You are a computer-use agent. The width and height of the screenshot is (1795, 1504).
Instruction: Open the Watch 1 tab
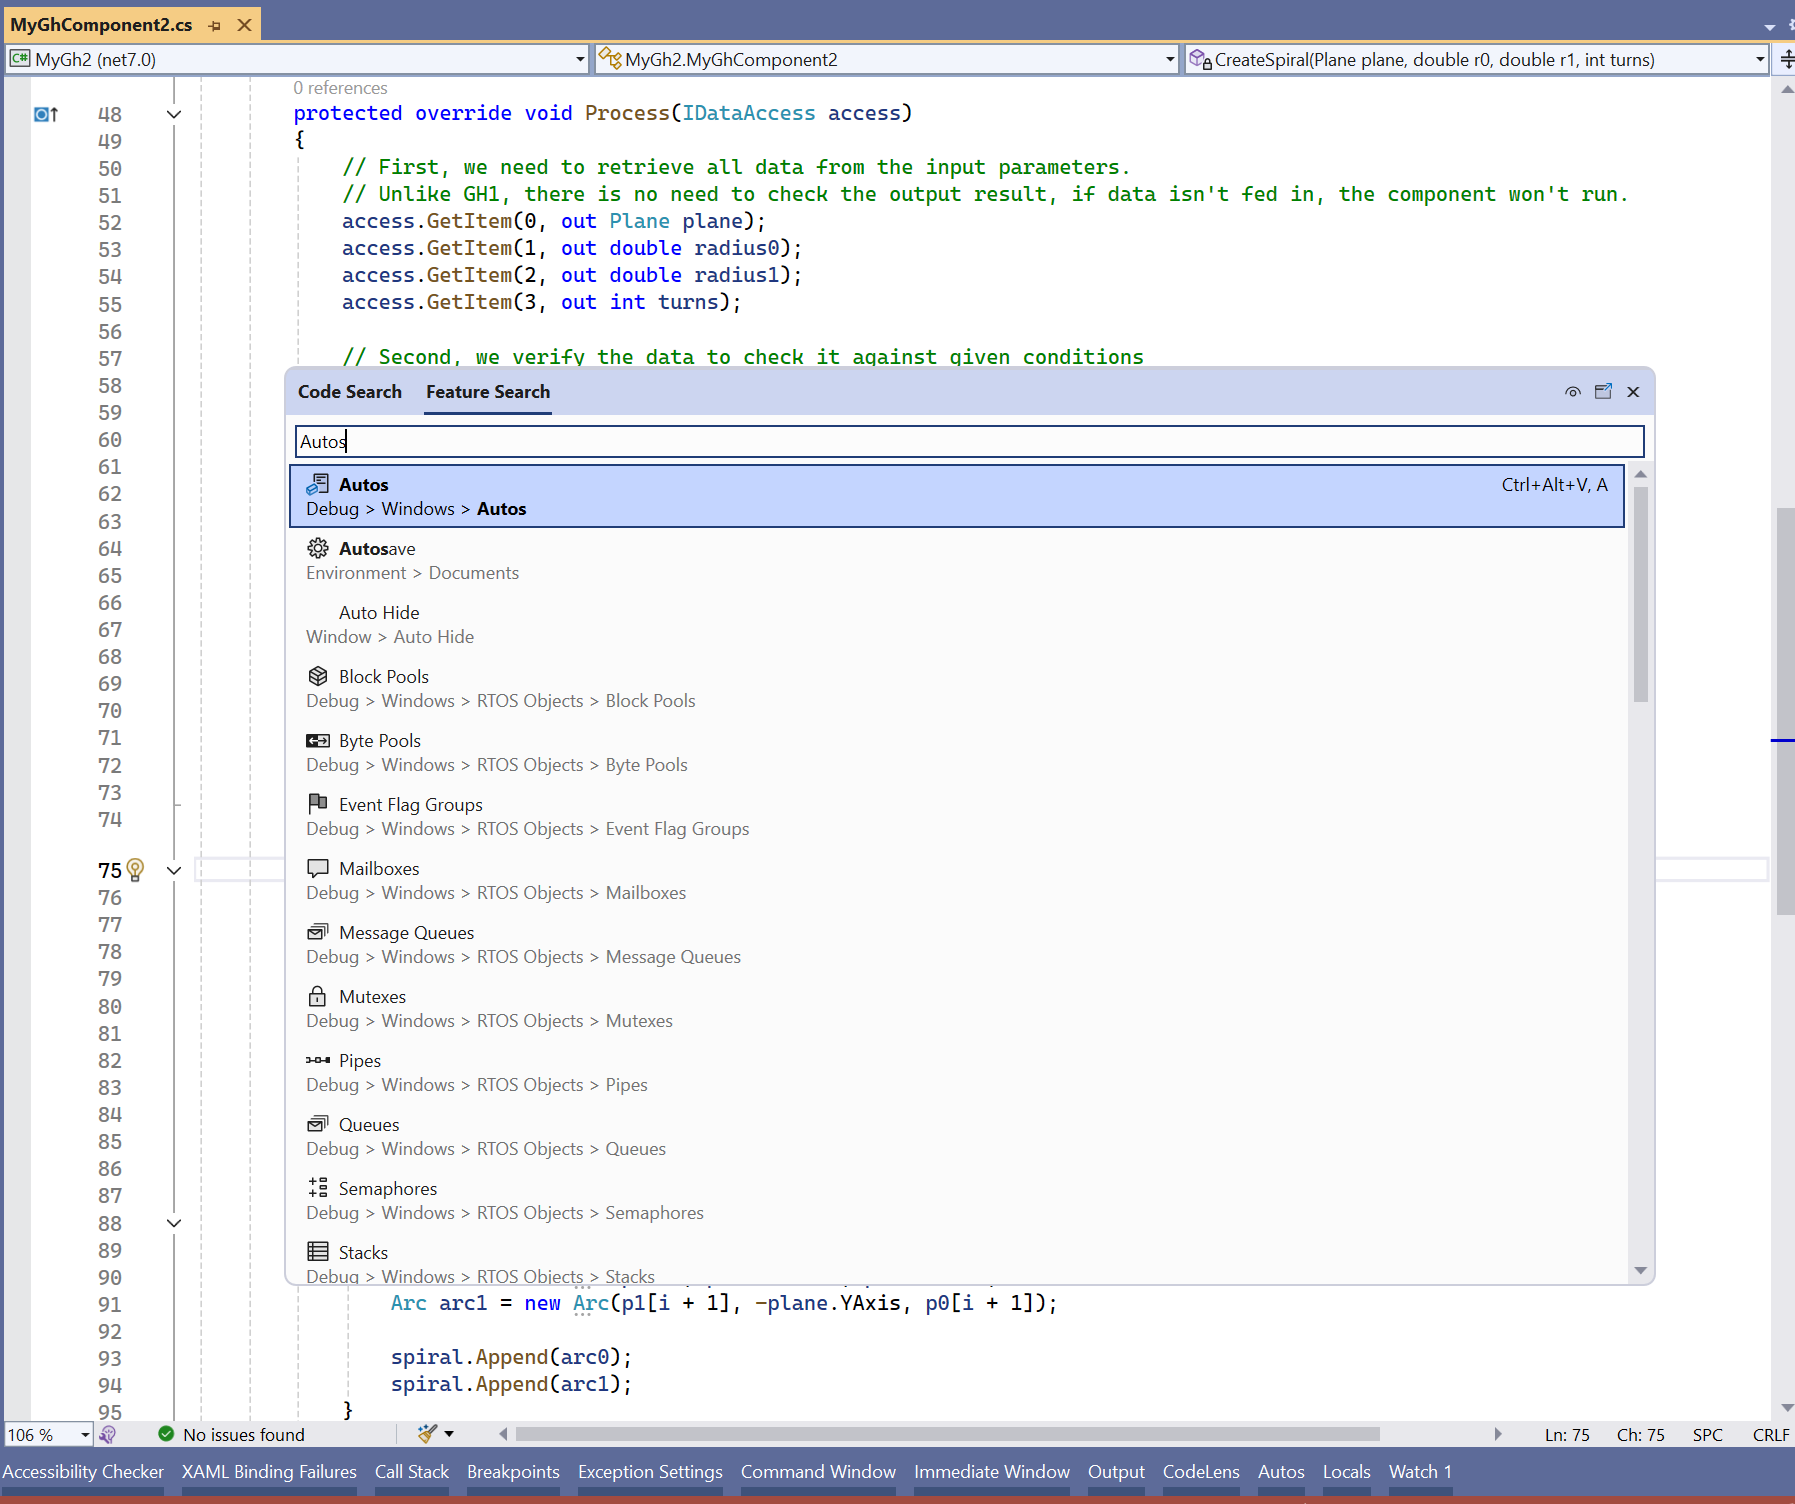point(1420,1472)
